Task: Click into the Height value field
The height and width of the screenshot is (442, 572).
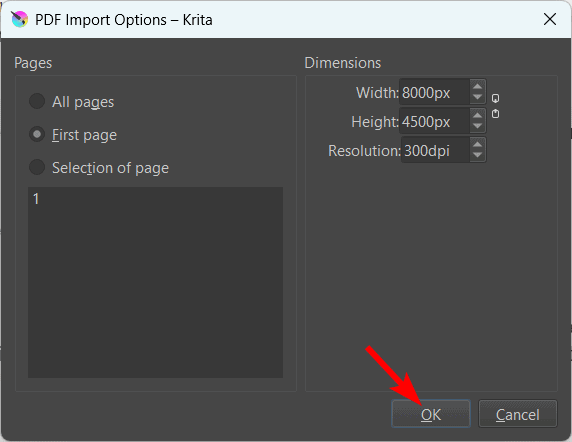Action: [x=434, y=122]
